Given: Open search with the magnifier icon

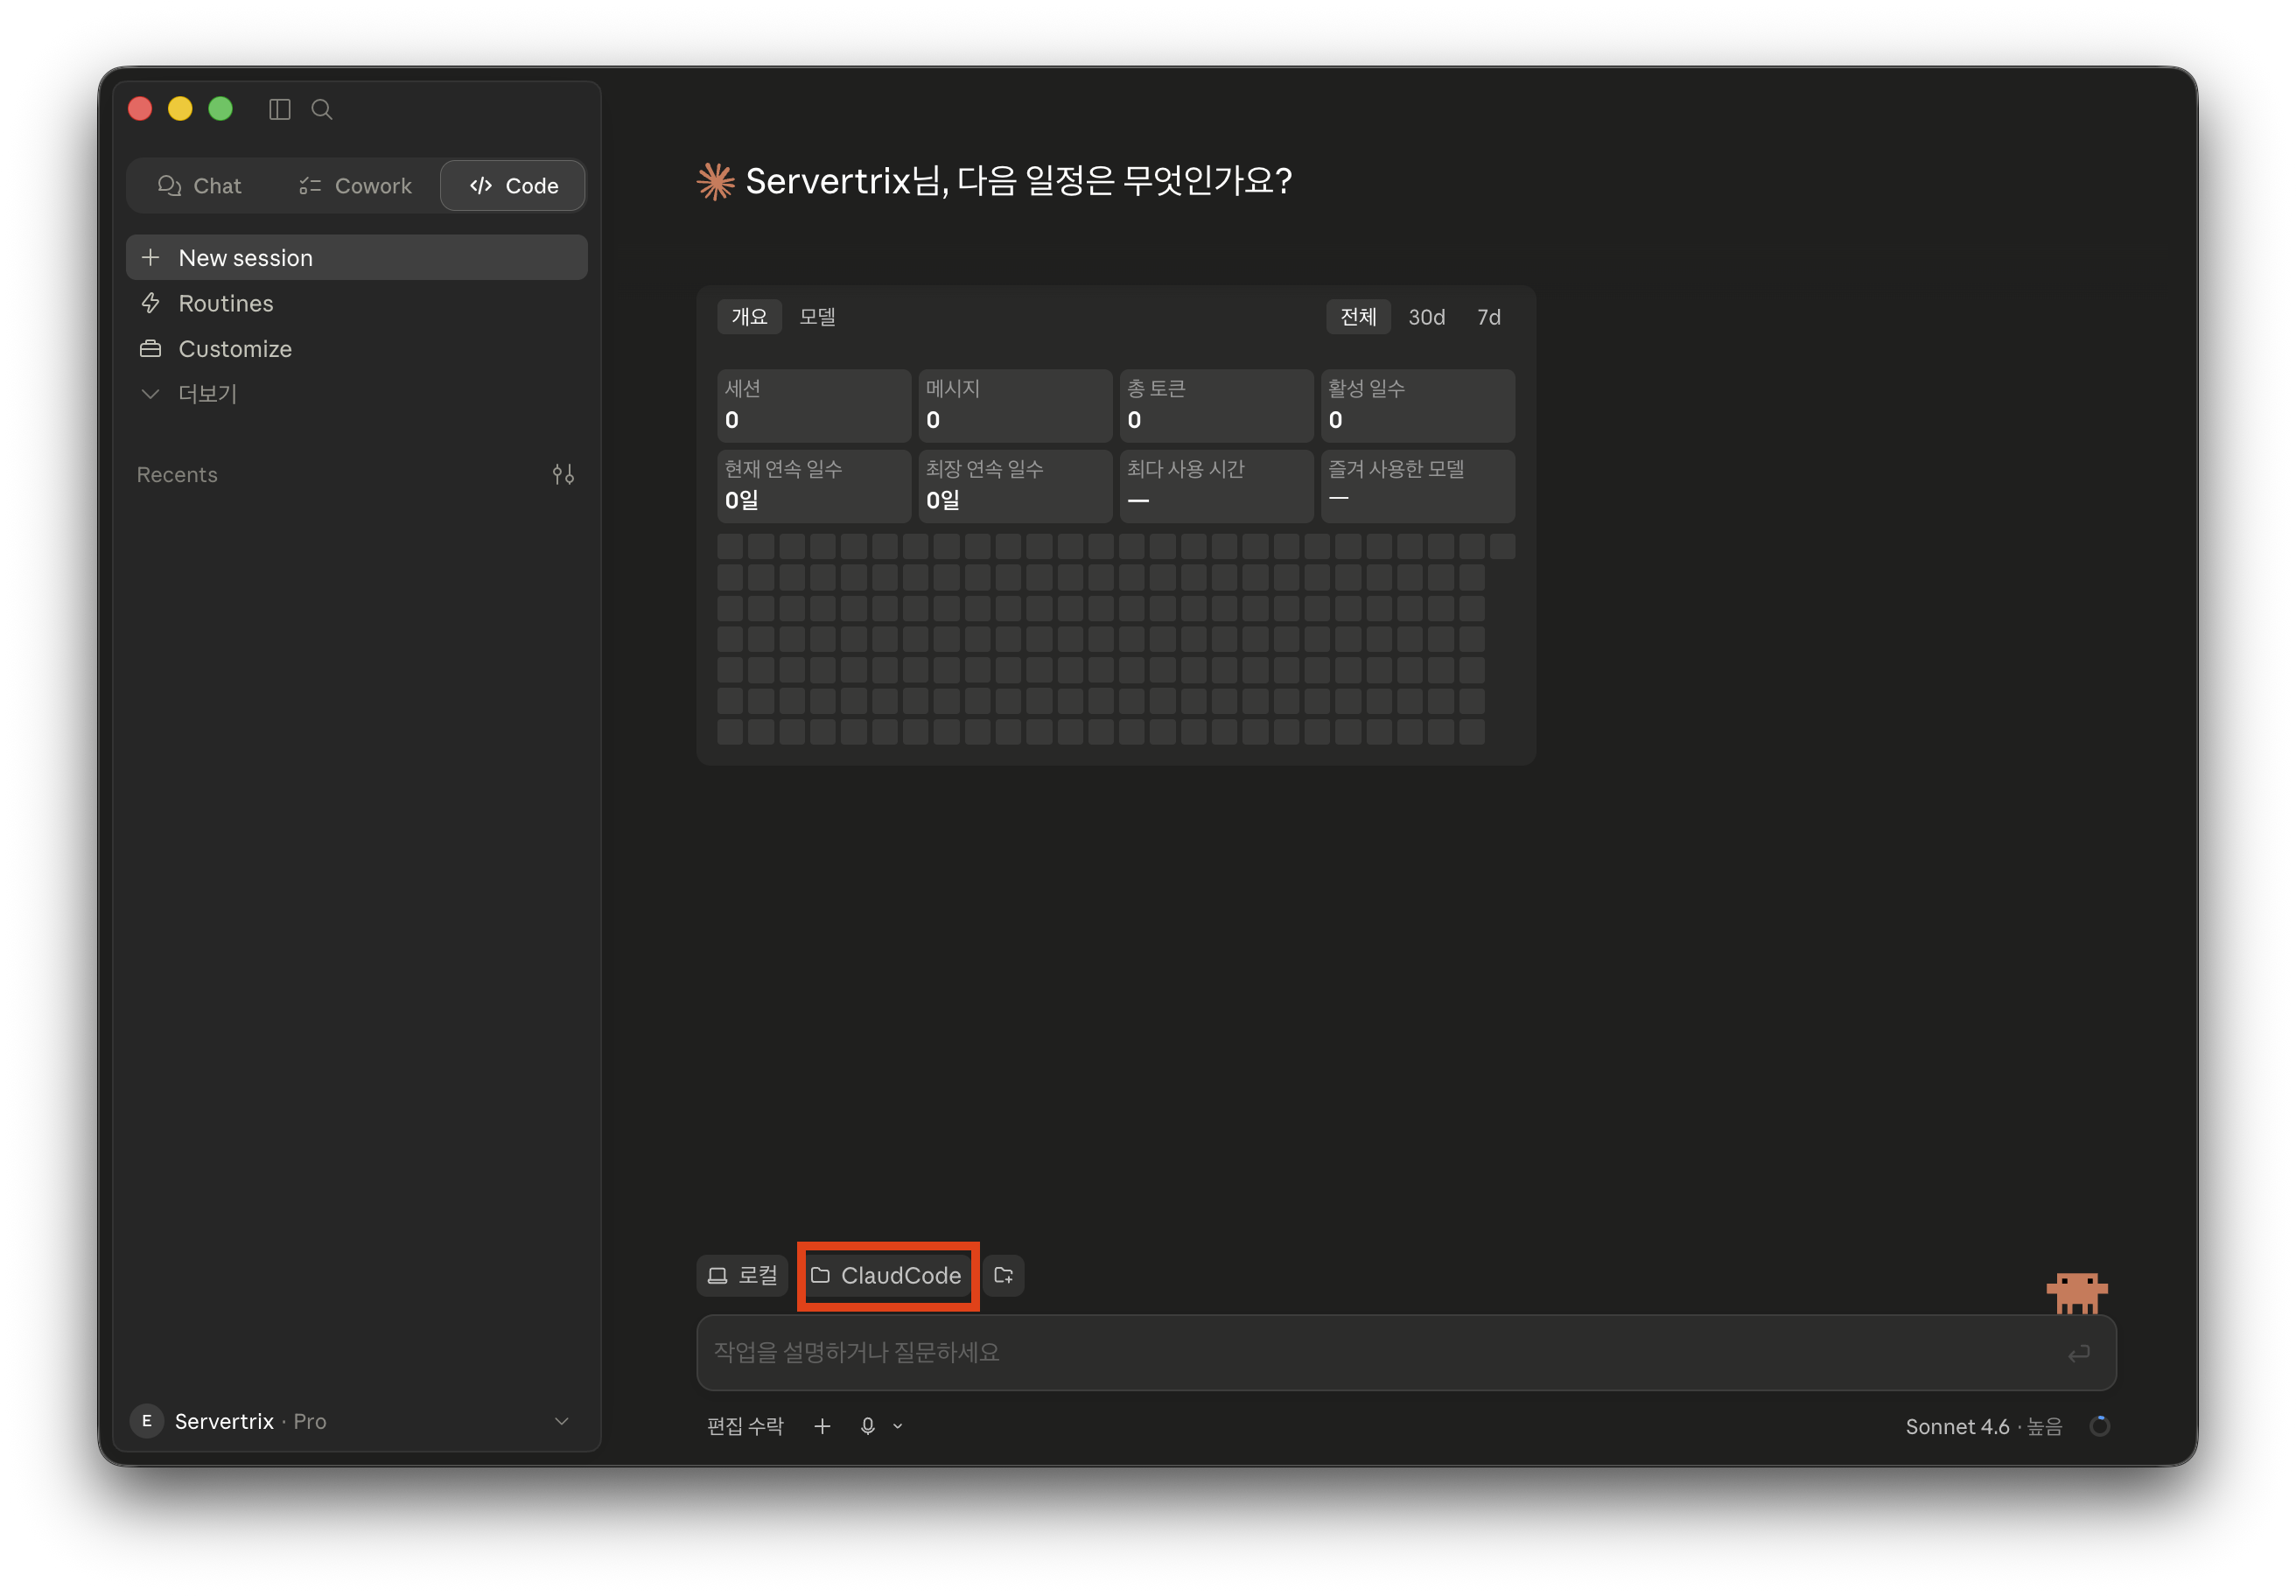Looking at the screenshot, I should coord(322,109).
